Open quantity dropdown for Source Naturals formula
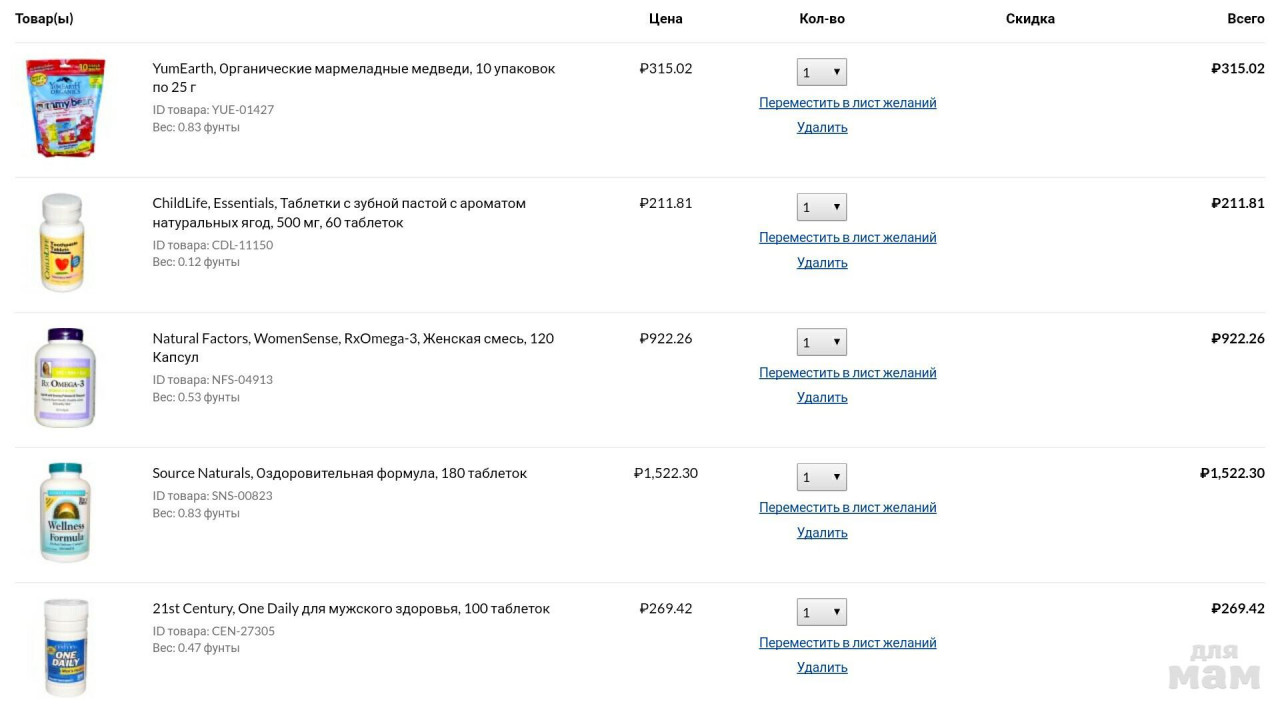The width and height of the screenshot is (1280, 708). 822,477
